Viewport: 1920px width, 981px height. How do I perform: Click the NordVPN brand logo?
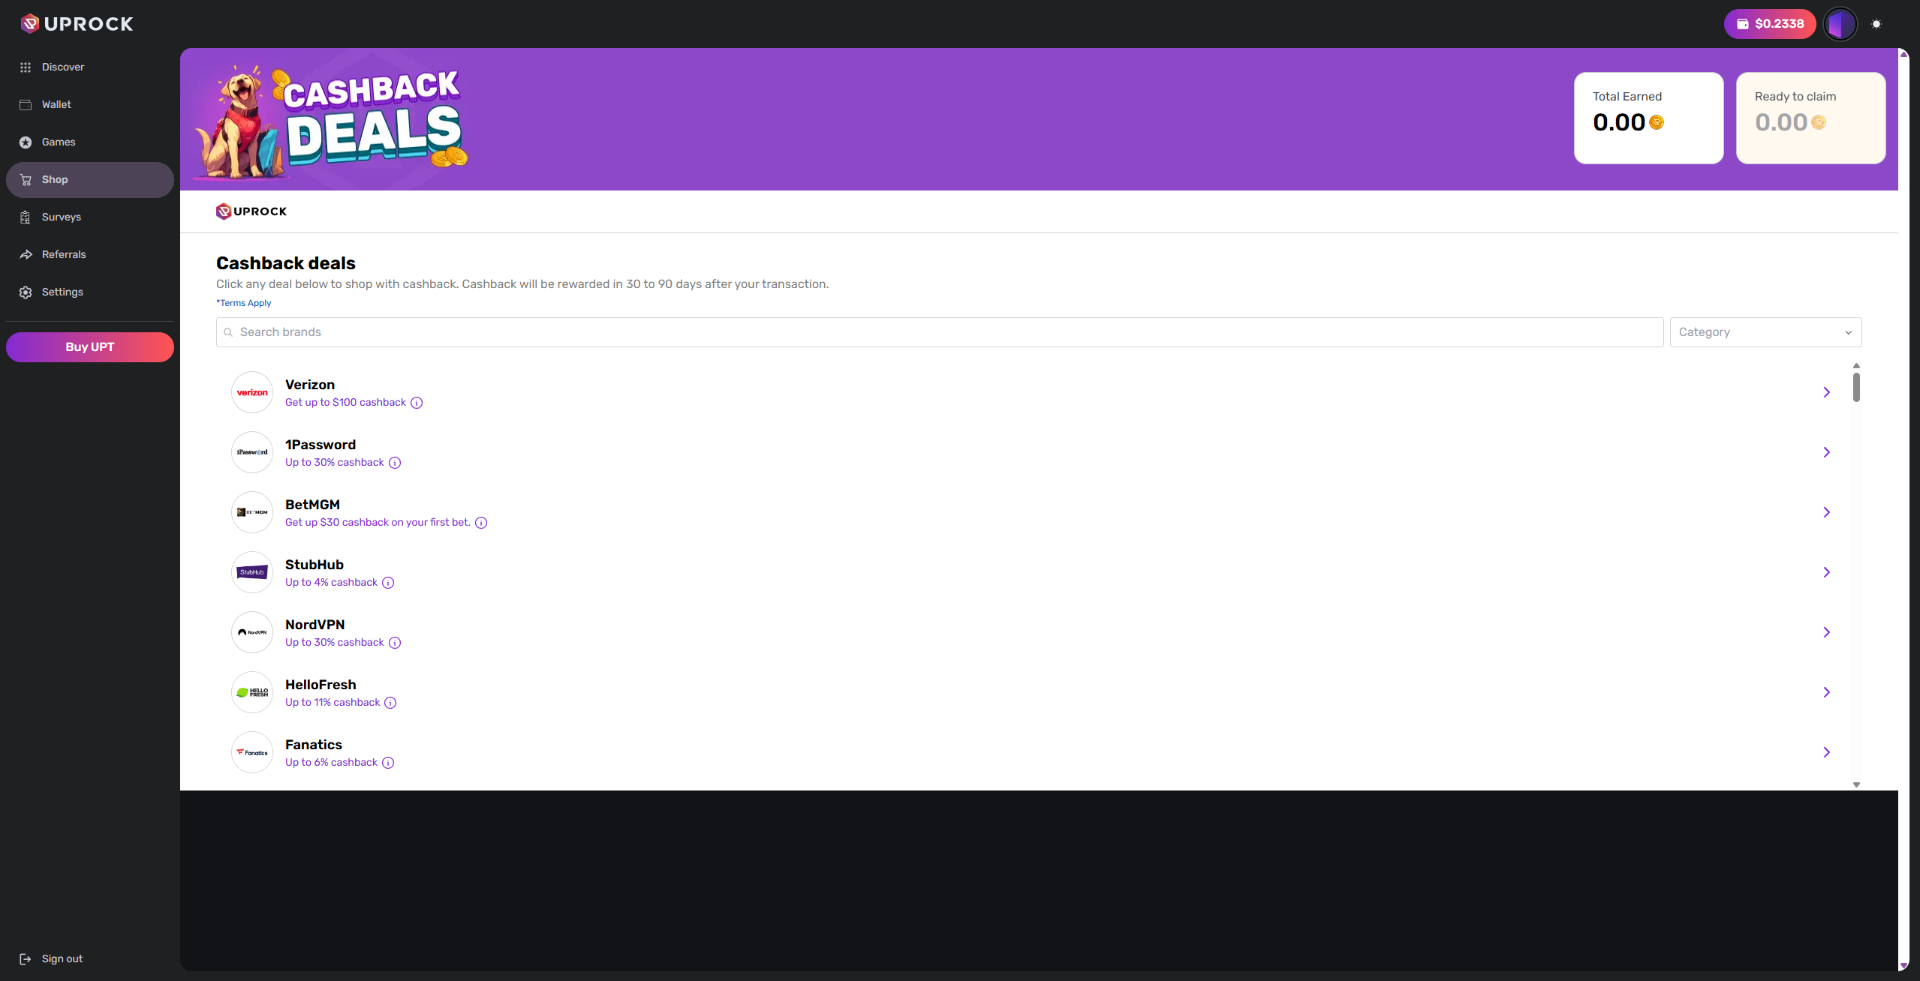coord(252,632)
